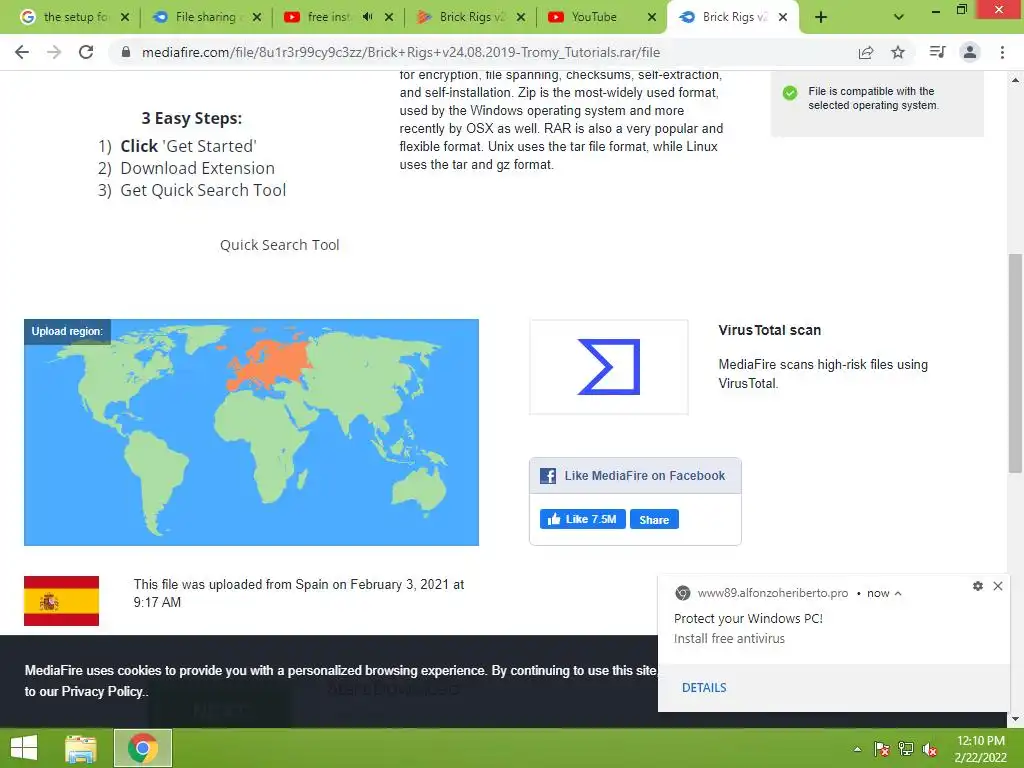This screenshot has height=768, width=1024.
Task: Open the taskbar clock showing 12:10 PM
Action: point(980,748)
